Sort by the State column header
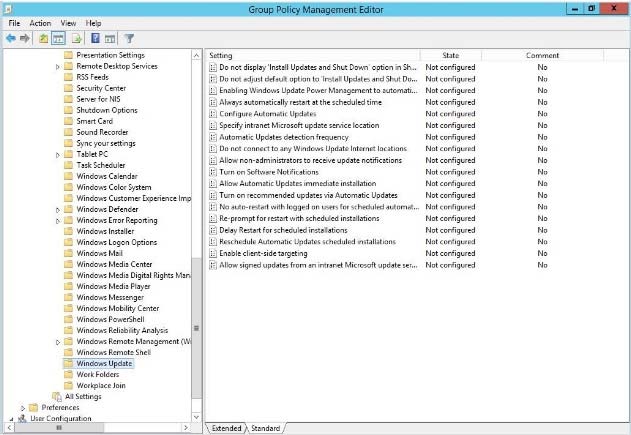 [x=450, y=56]
